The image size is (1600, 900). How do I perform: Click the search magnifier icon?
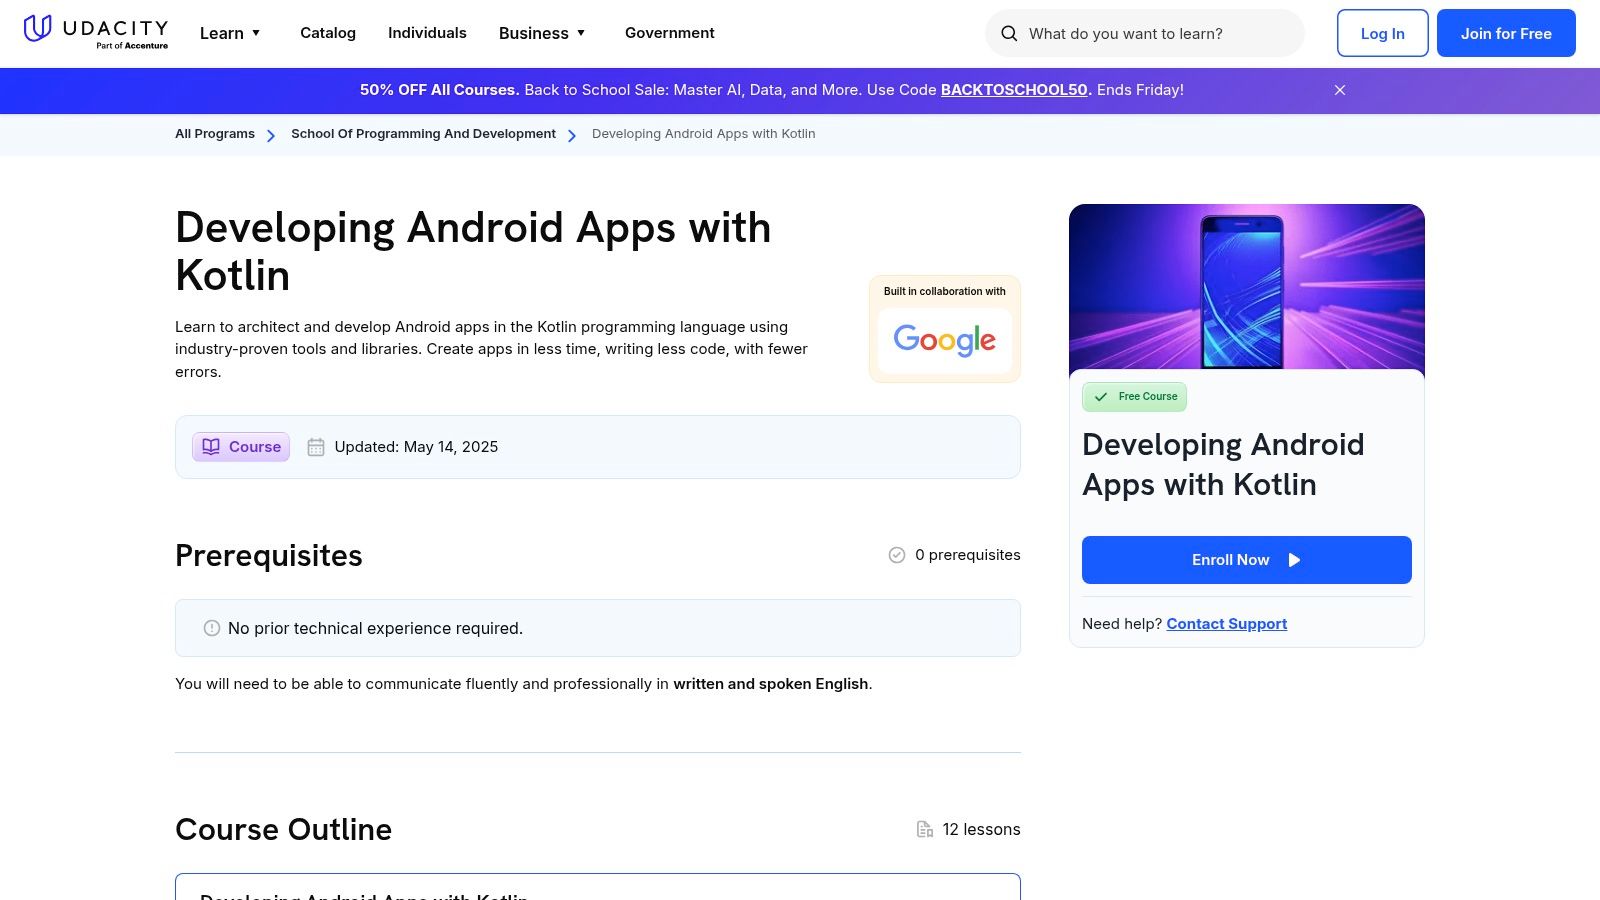(1009, 34)
